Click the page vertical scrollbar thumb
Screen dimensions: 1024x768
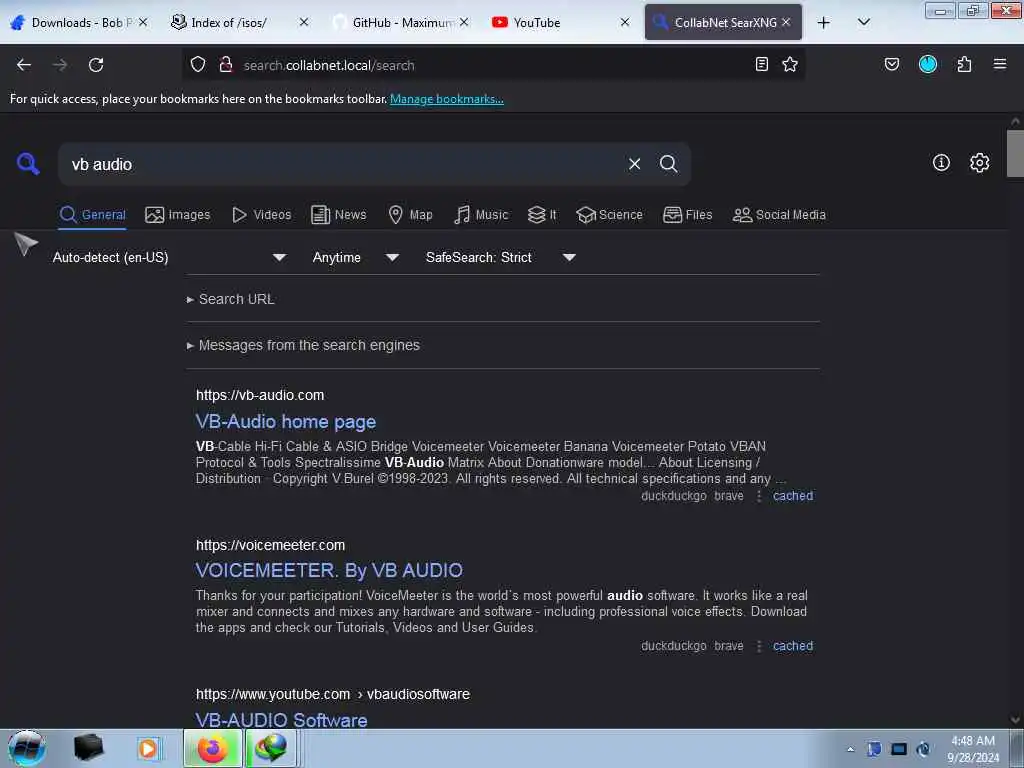point(1015,153)
